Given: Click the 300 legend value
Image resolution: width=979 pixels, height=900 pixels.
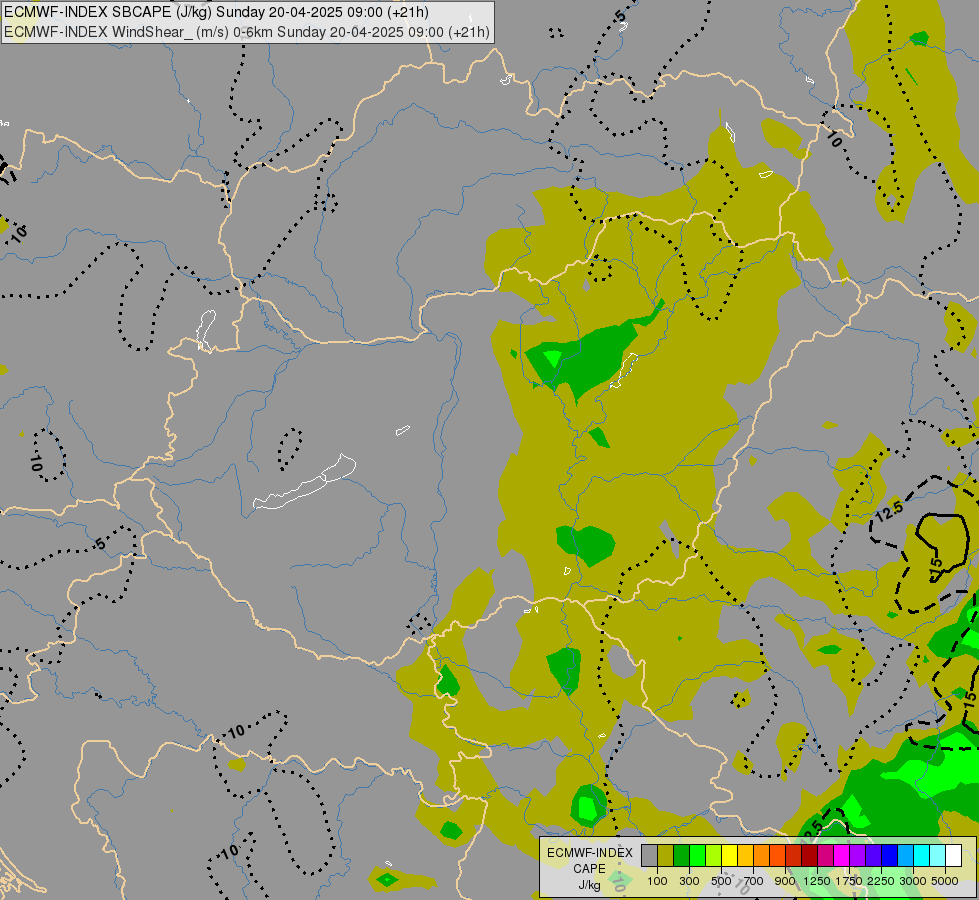Looking at the screenshot, I should coord(689,881).
